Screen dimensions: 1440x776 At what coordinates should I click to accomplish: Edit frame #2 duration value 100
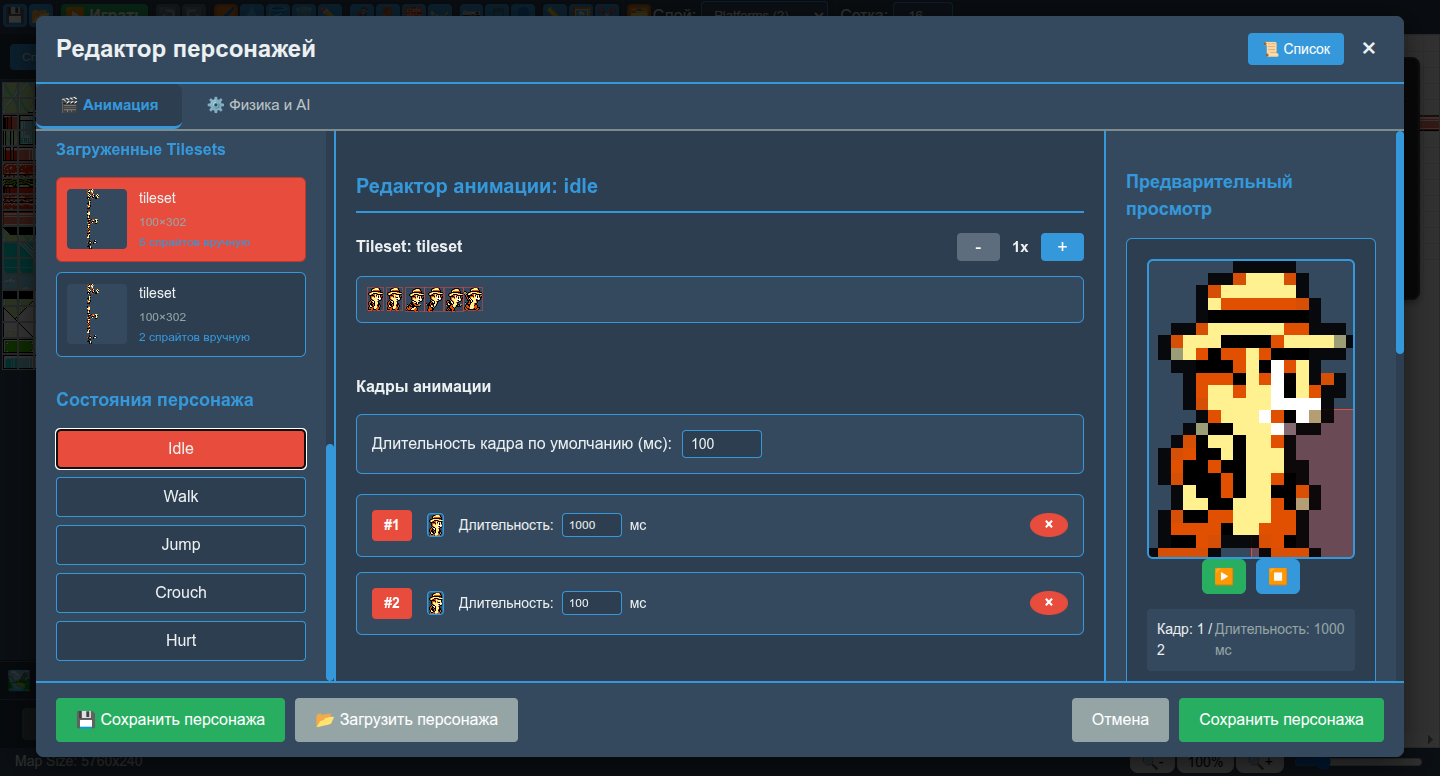coord(592,603)
